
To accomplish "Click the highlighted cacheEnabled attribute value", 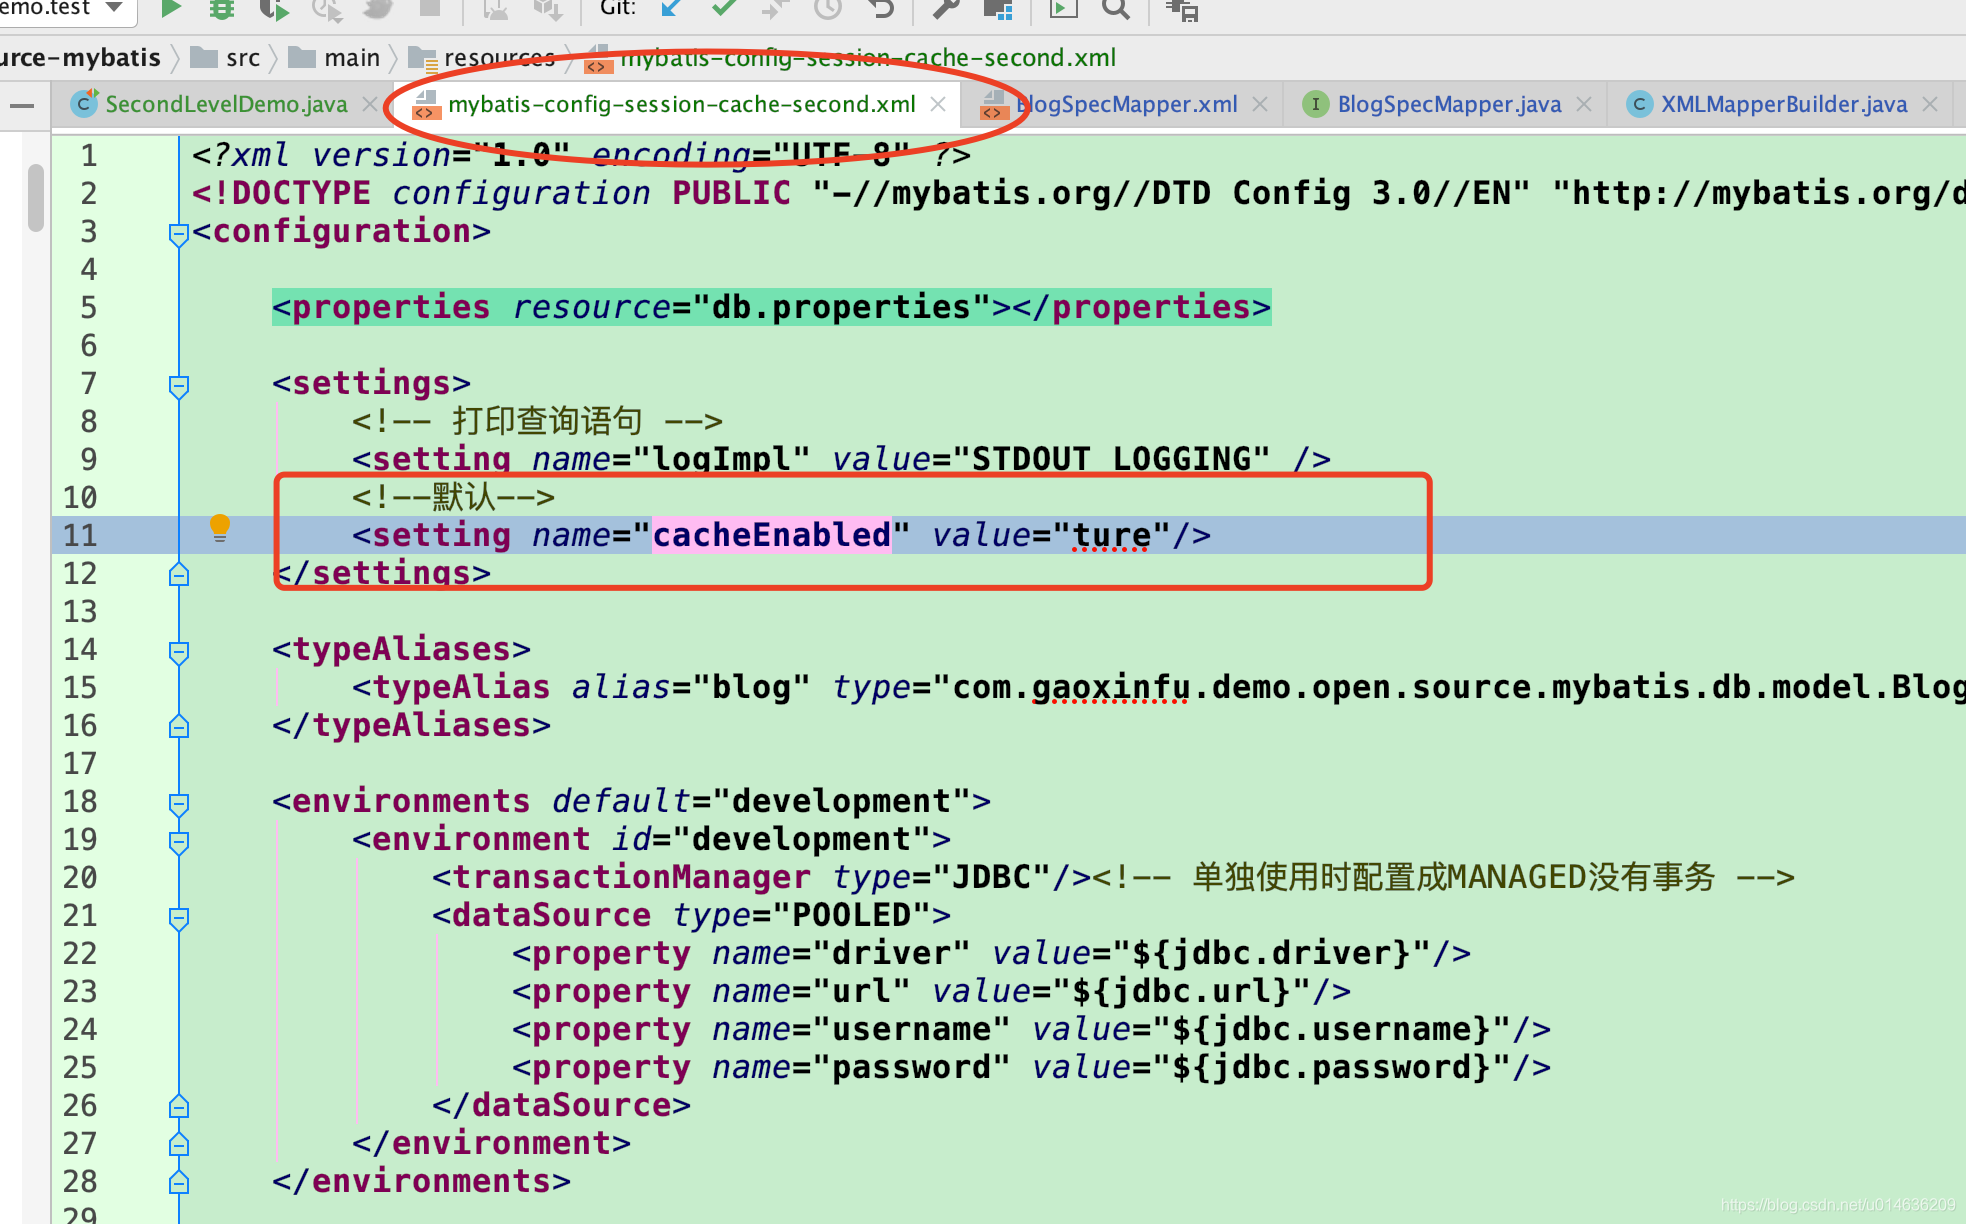I will coord(771,535).
